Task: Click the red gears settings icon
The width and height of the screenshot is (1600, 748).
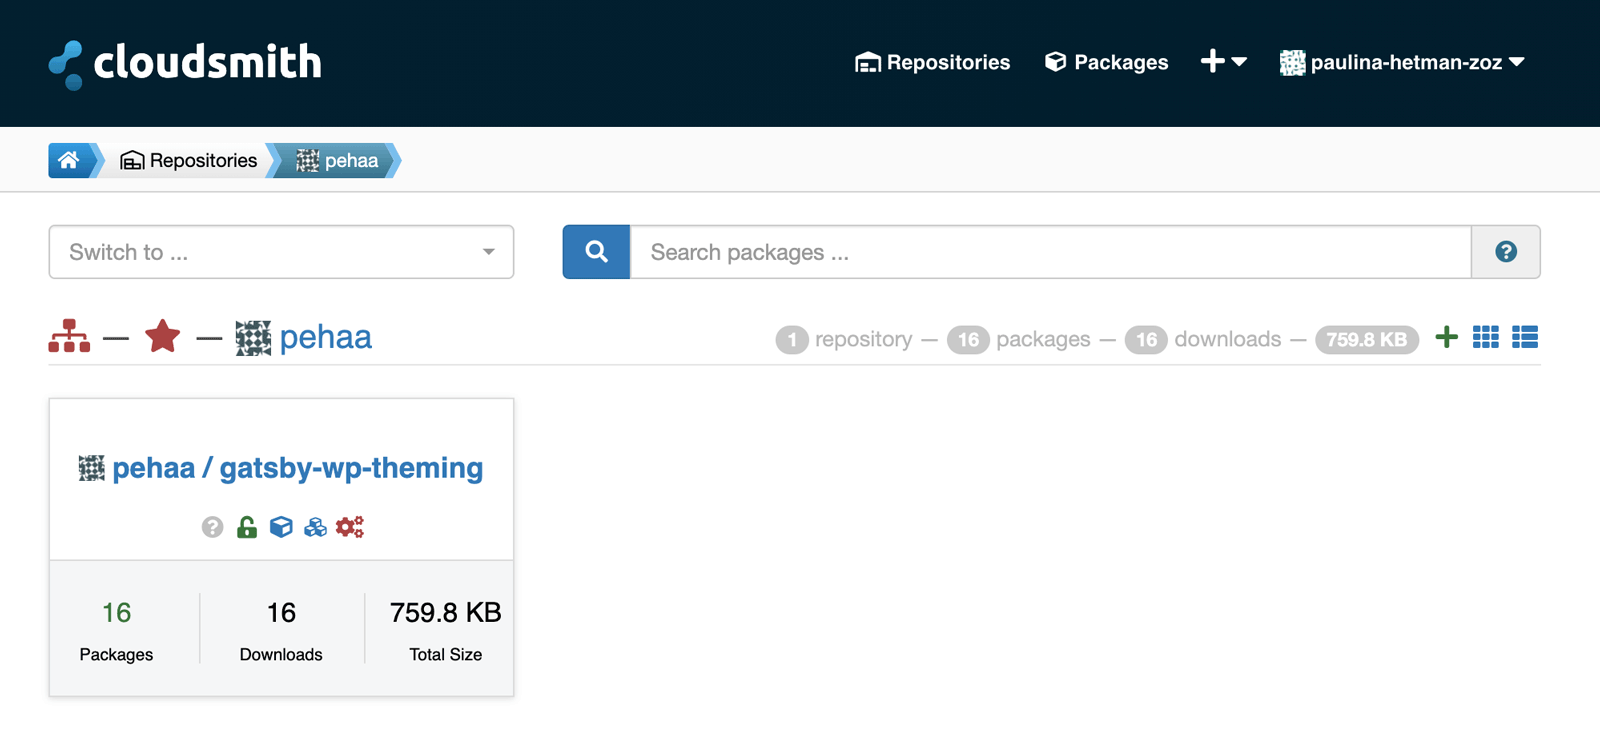Action: click(x=350, y=527)
